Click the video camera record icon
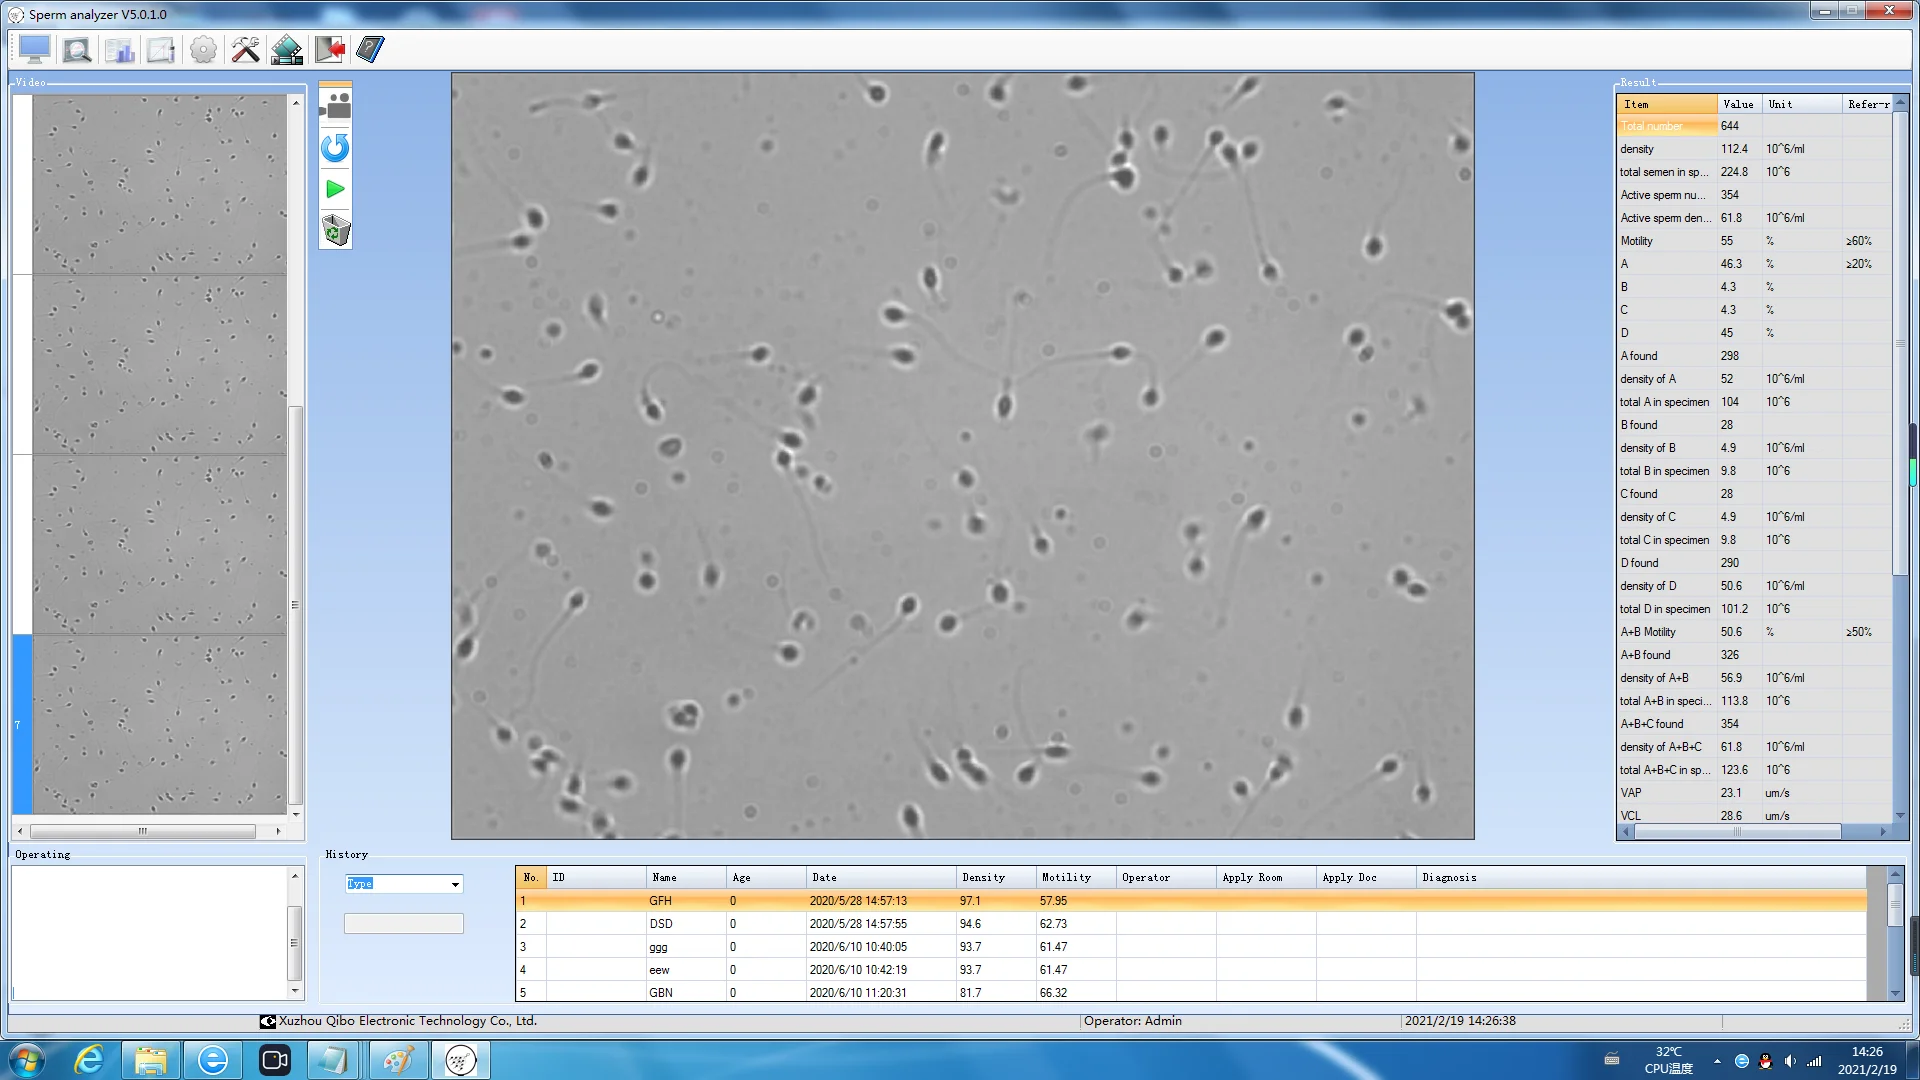Image resolution: width=1920 pixels, height=1080 pixels. point(335,105)
